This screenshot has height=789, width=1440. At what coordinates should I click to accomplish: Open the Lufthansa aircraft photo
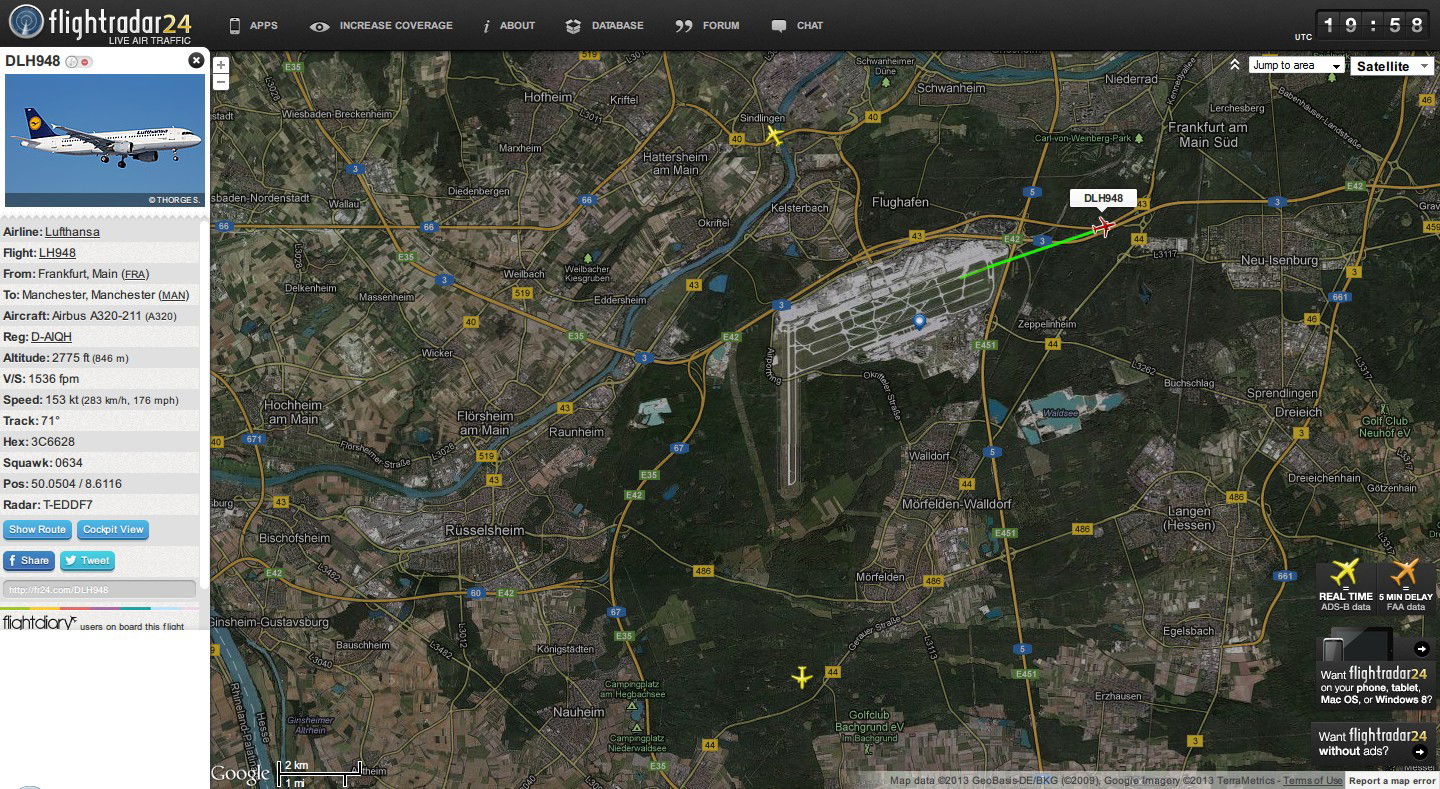click(105, 140)
